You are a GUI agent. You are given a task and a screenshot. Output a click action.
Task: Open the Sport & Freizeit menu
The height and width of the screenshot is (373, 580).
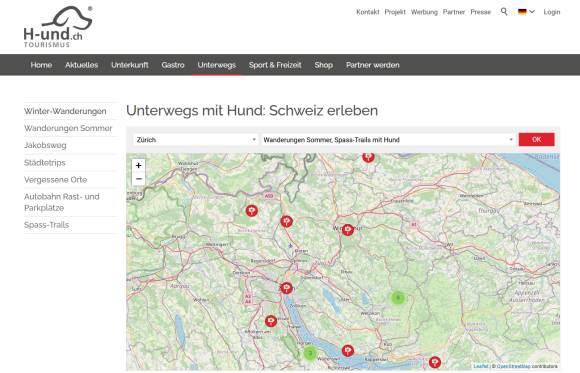point(275,65)
